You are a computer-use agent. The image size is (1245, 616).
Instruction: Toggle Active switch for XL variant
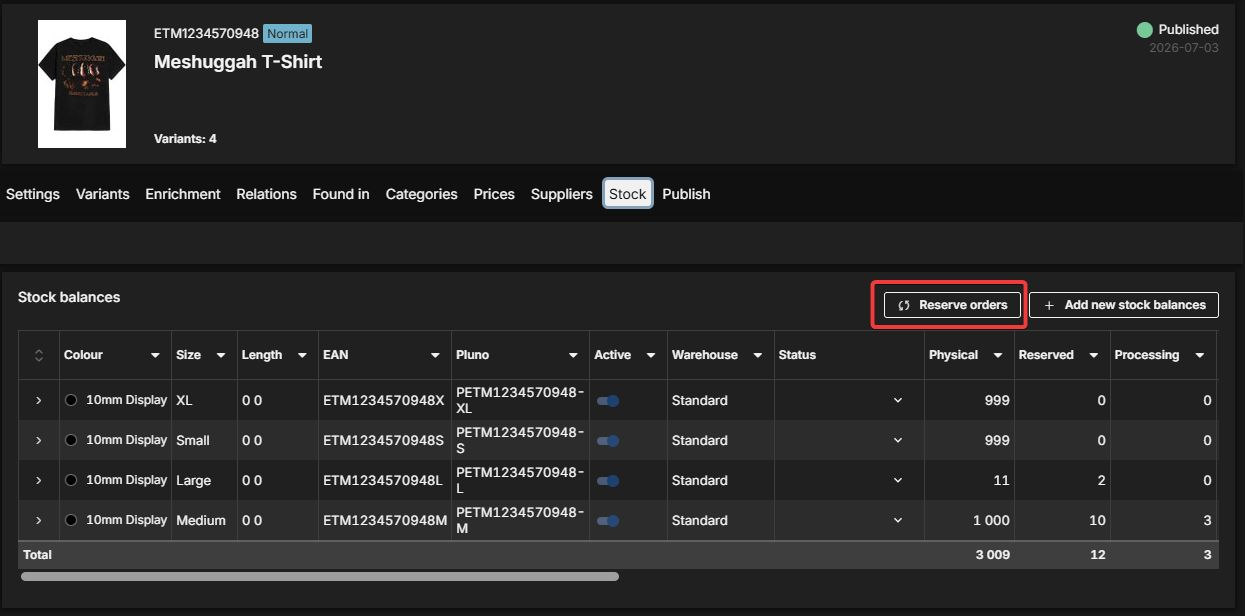pos(608,400)
